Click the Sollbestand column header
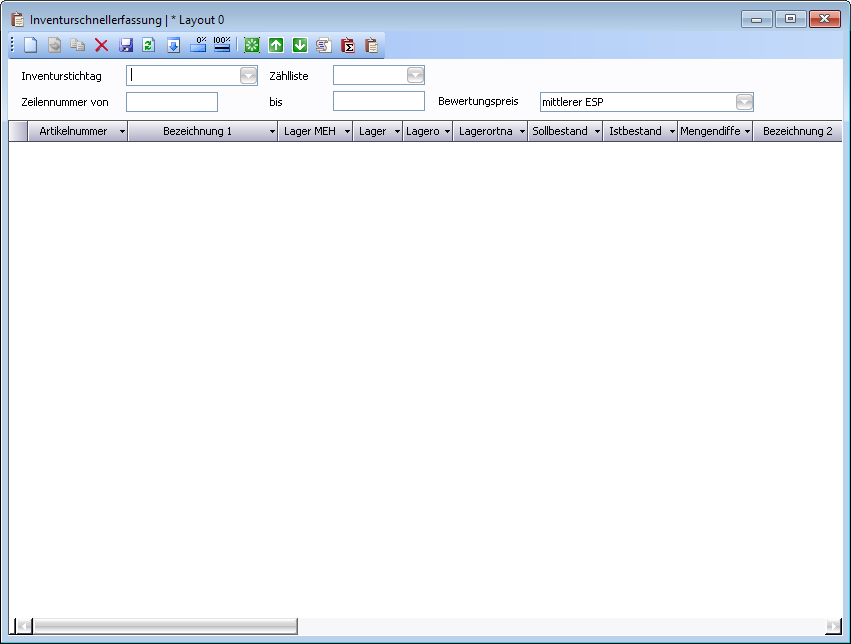Screen dimensions: 851x644 (560, 132)
